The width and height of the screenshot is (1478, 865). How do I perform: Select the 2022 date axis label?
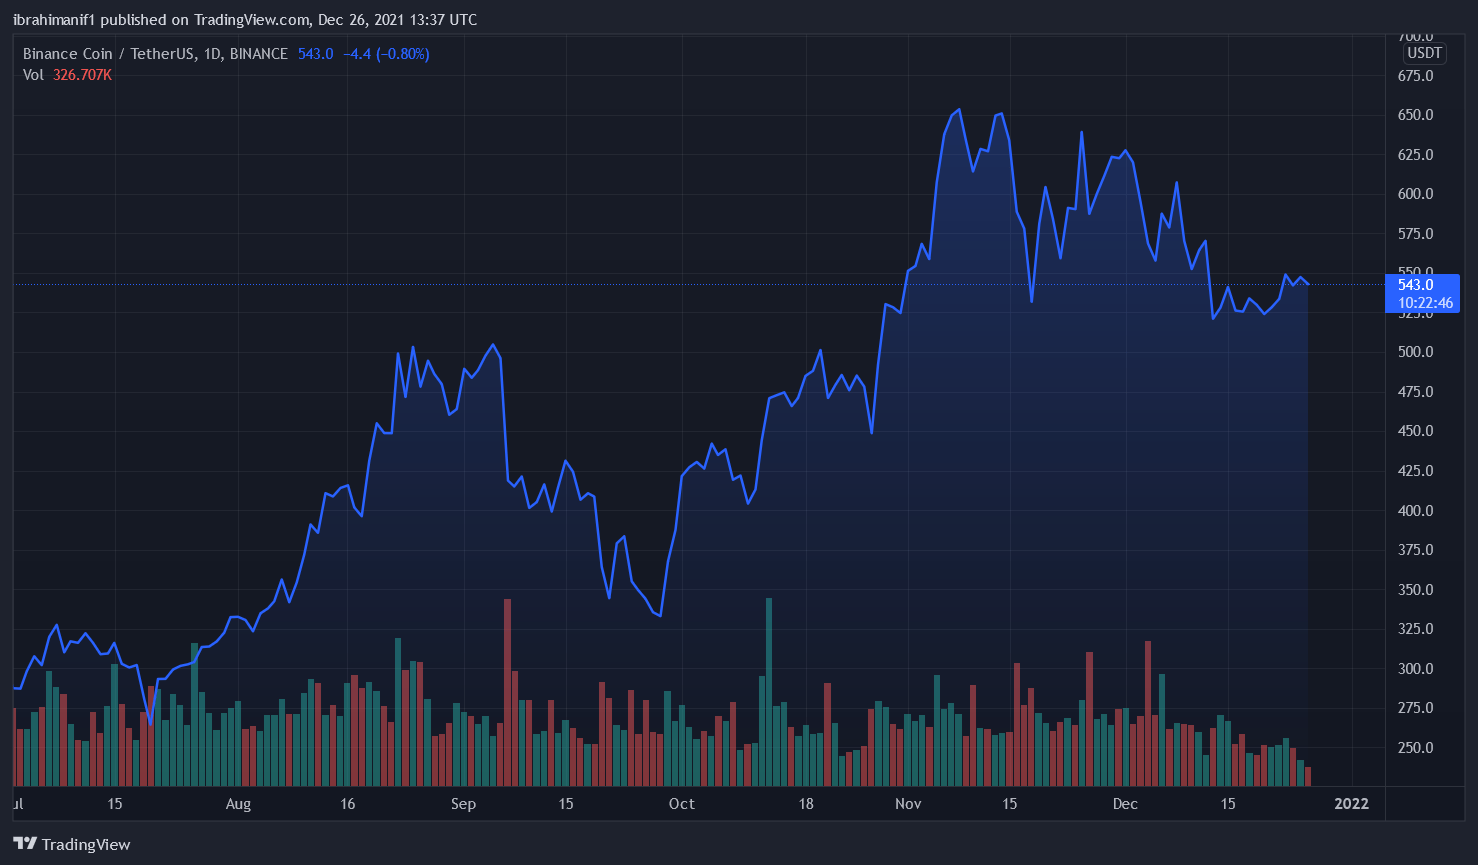click(x=1352, y=804)
